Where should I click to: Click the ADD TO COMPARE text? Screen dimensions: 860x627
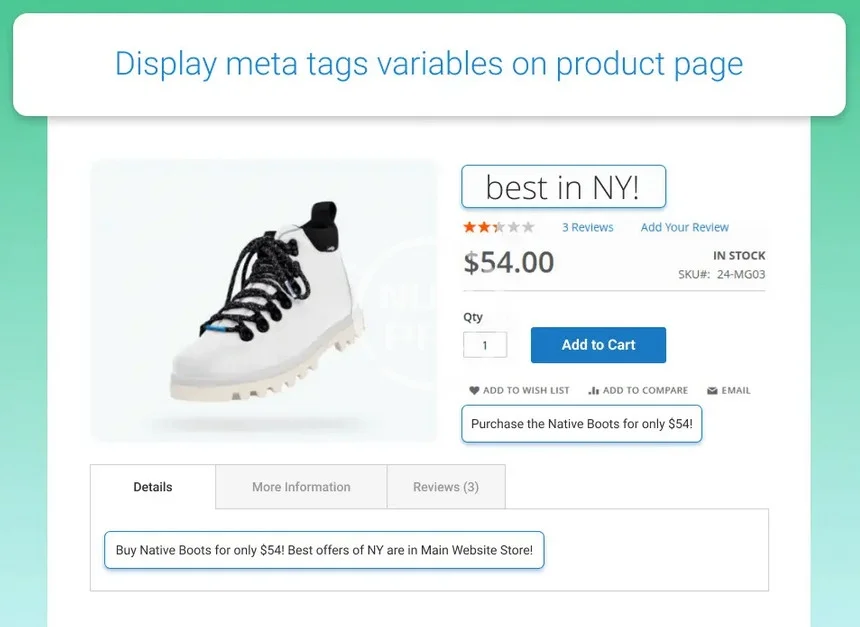[x=645, y=391]
